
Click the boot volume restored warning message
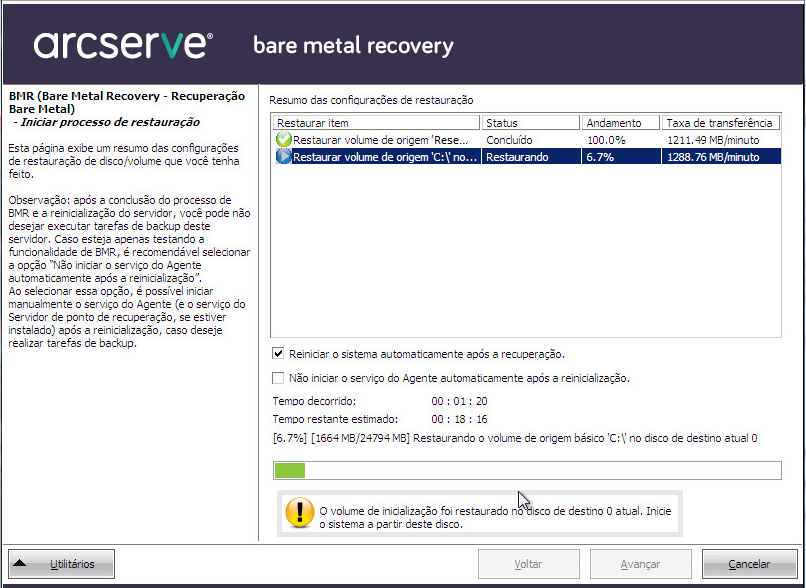coord(496,518)
